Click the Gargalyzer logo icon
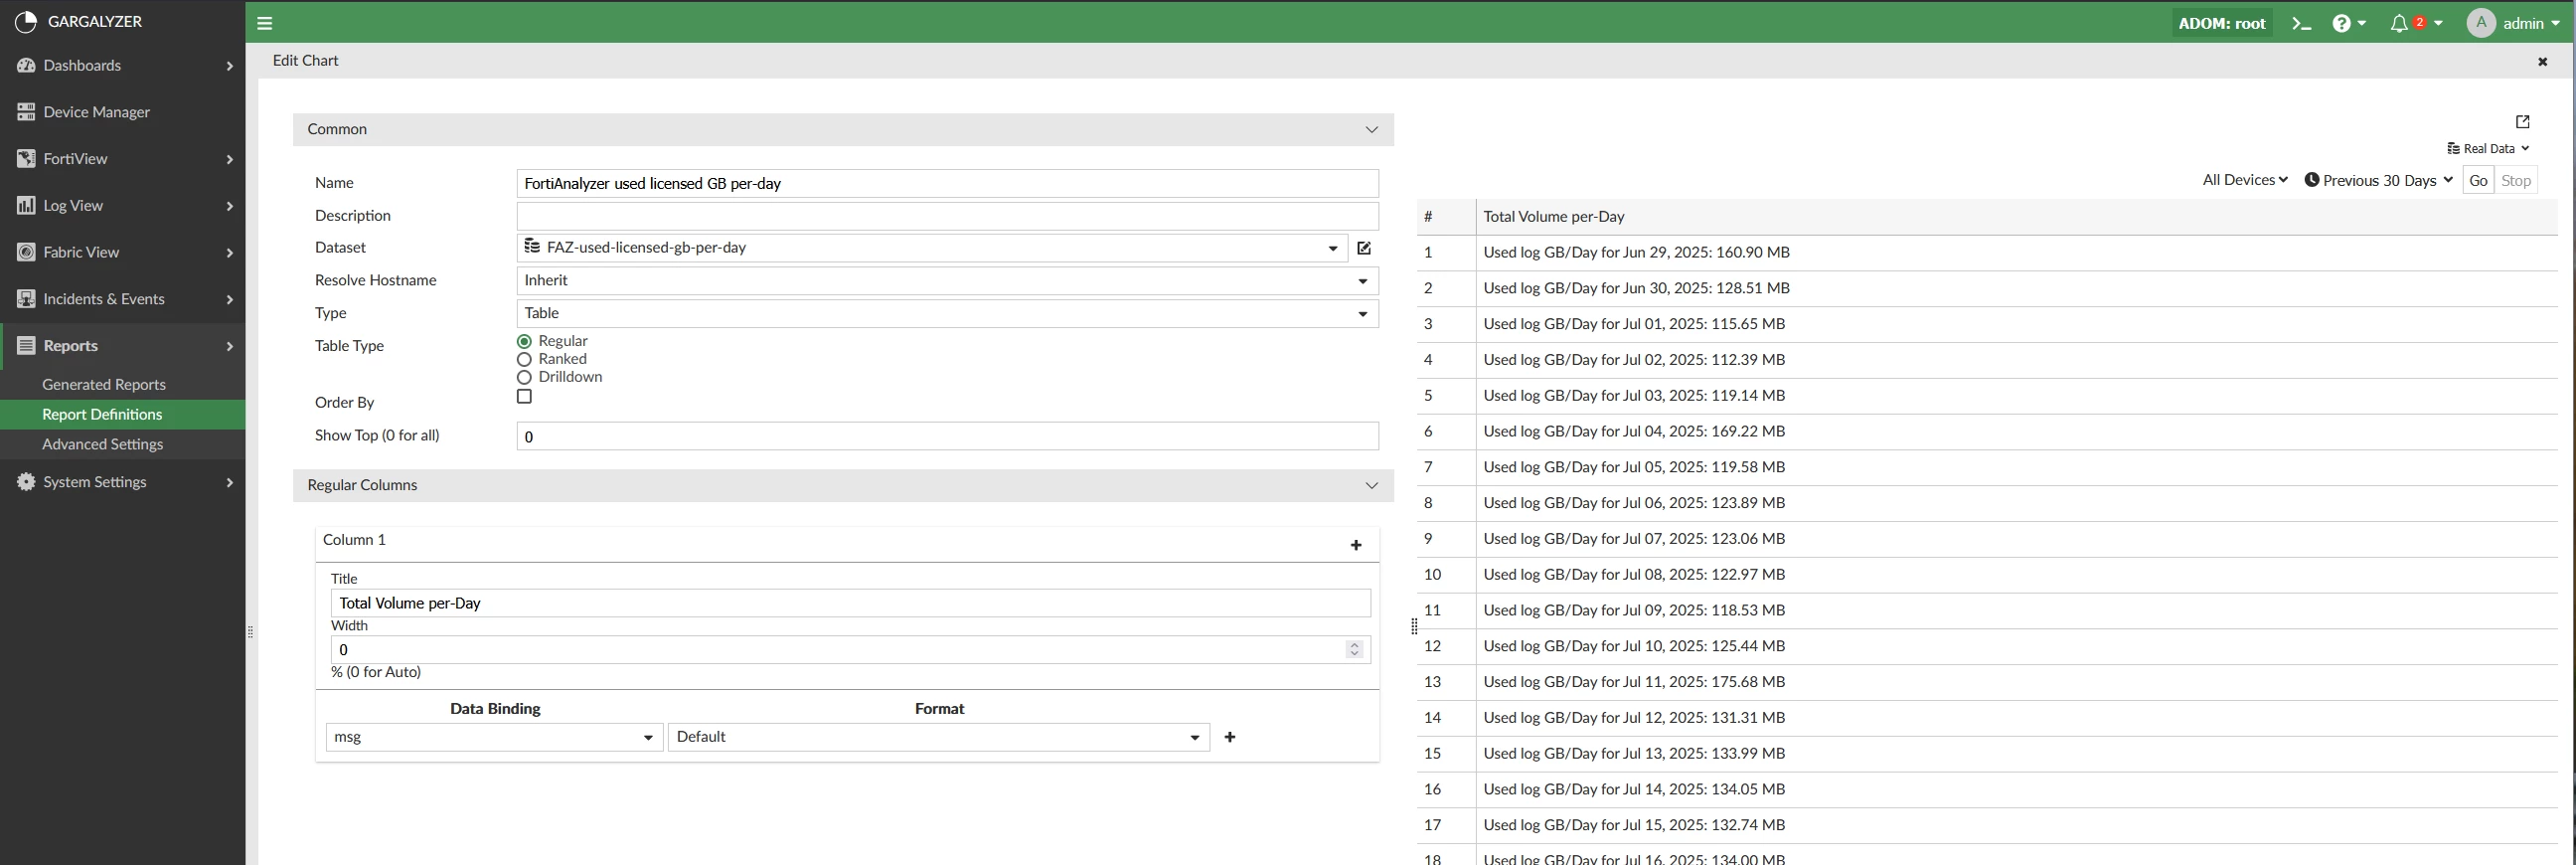2576x865 pixels. 26,21
